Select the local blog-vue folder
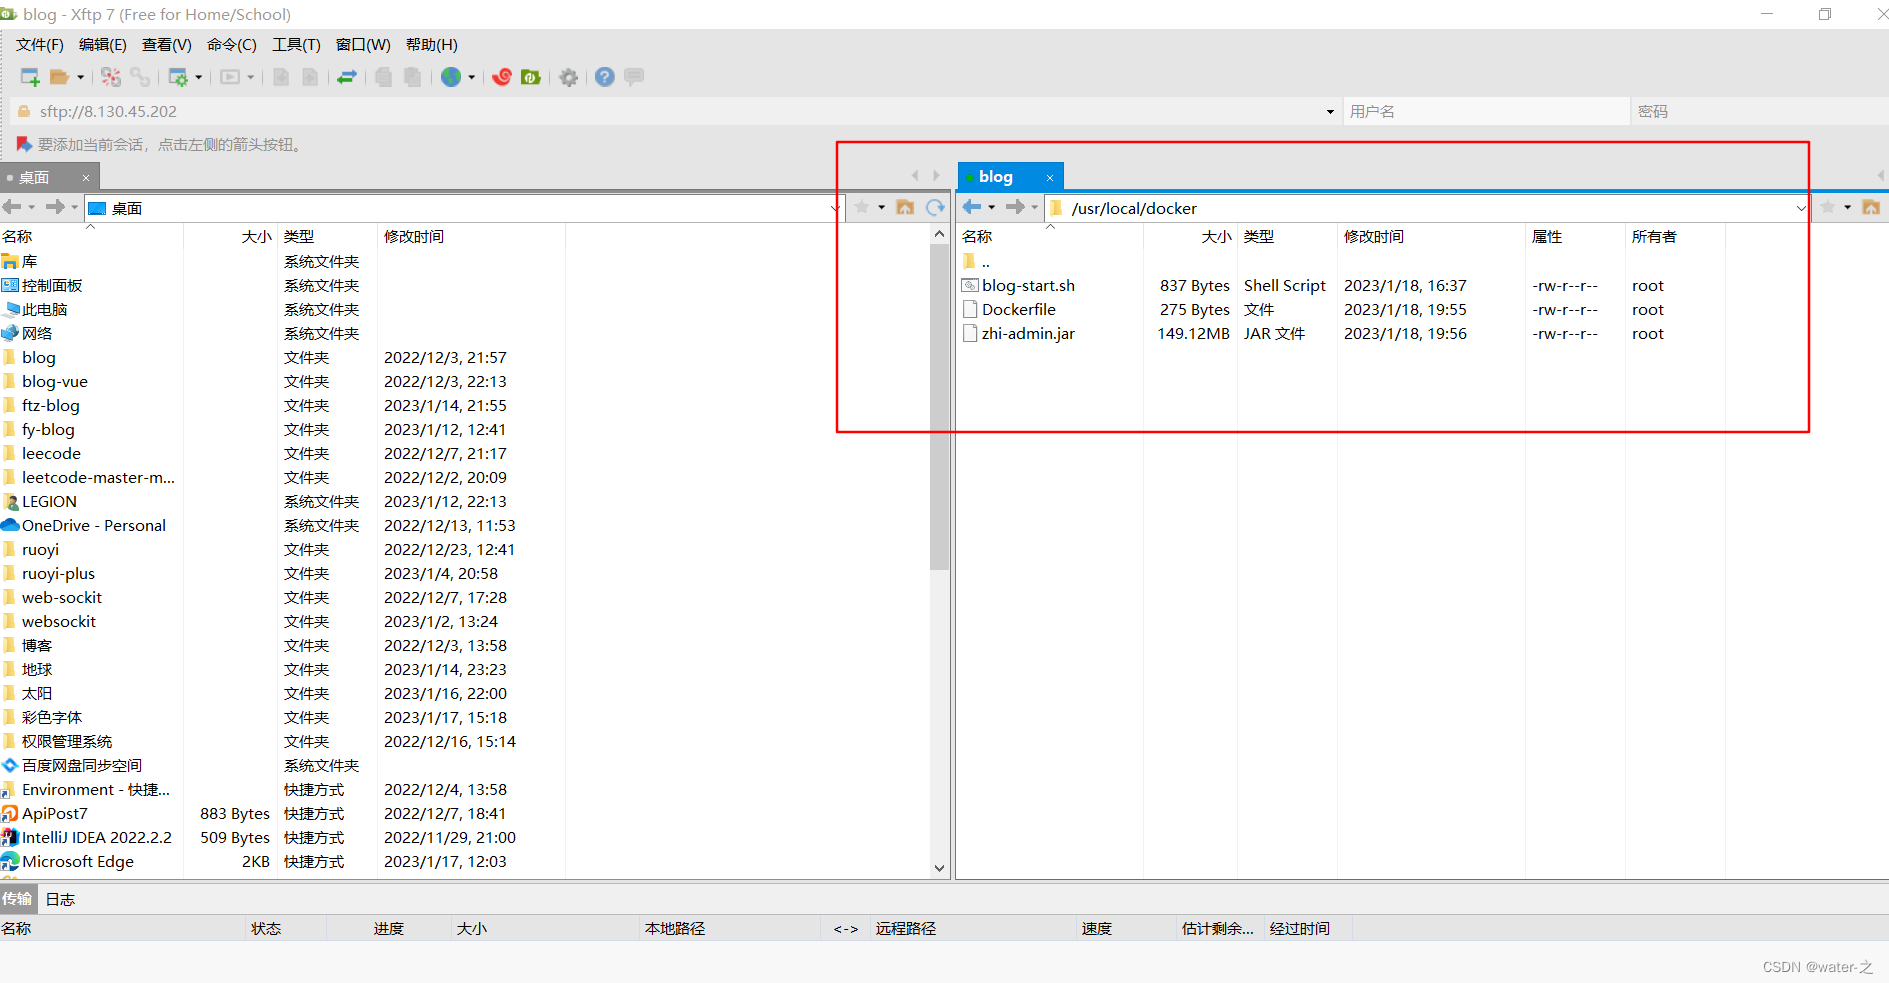The width and height of the screenshot is (1889, 983). (54, 382)
